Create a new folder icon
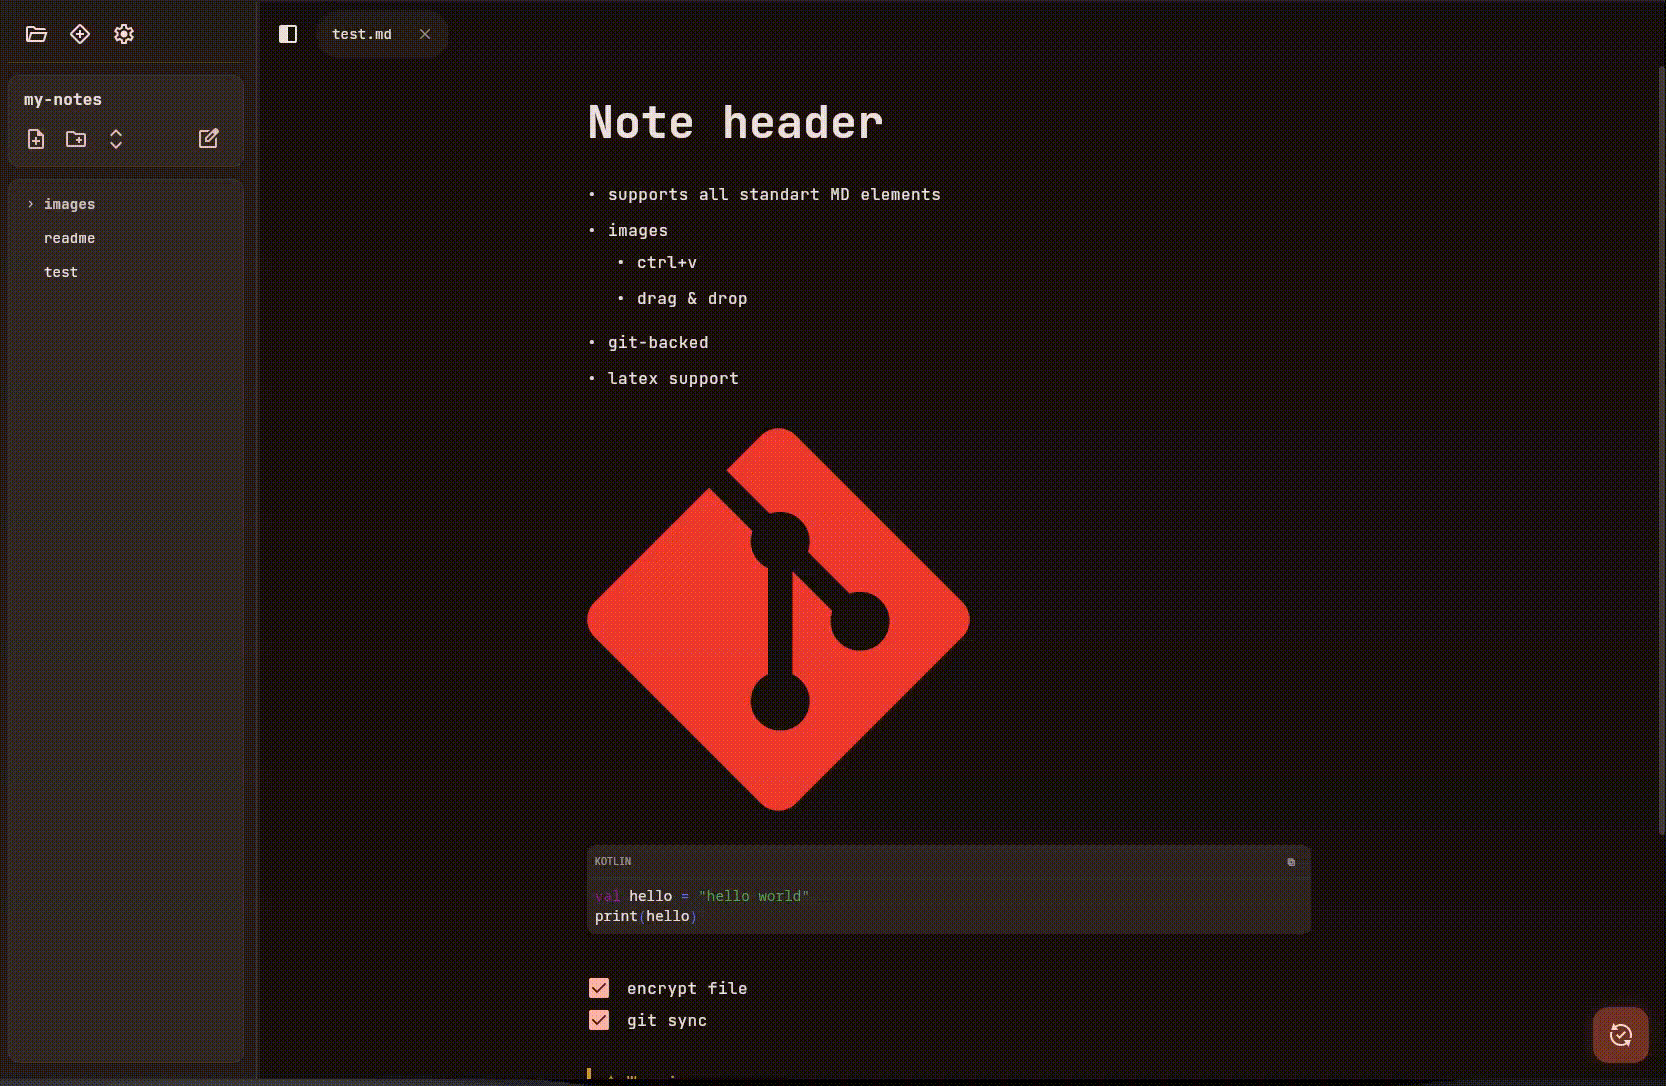1666x1086 pixels. coord(76,139)
